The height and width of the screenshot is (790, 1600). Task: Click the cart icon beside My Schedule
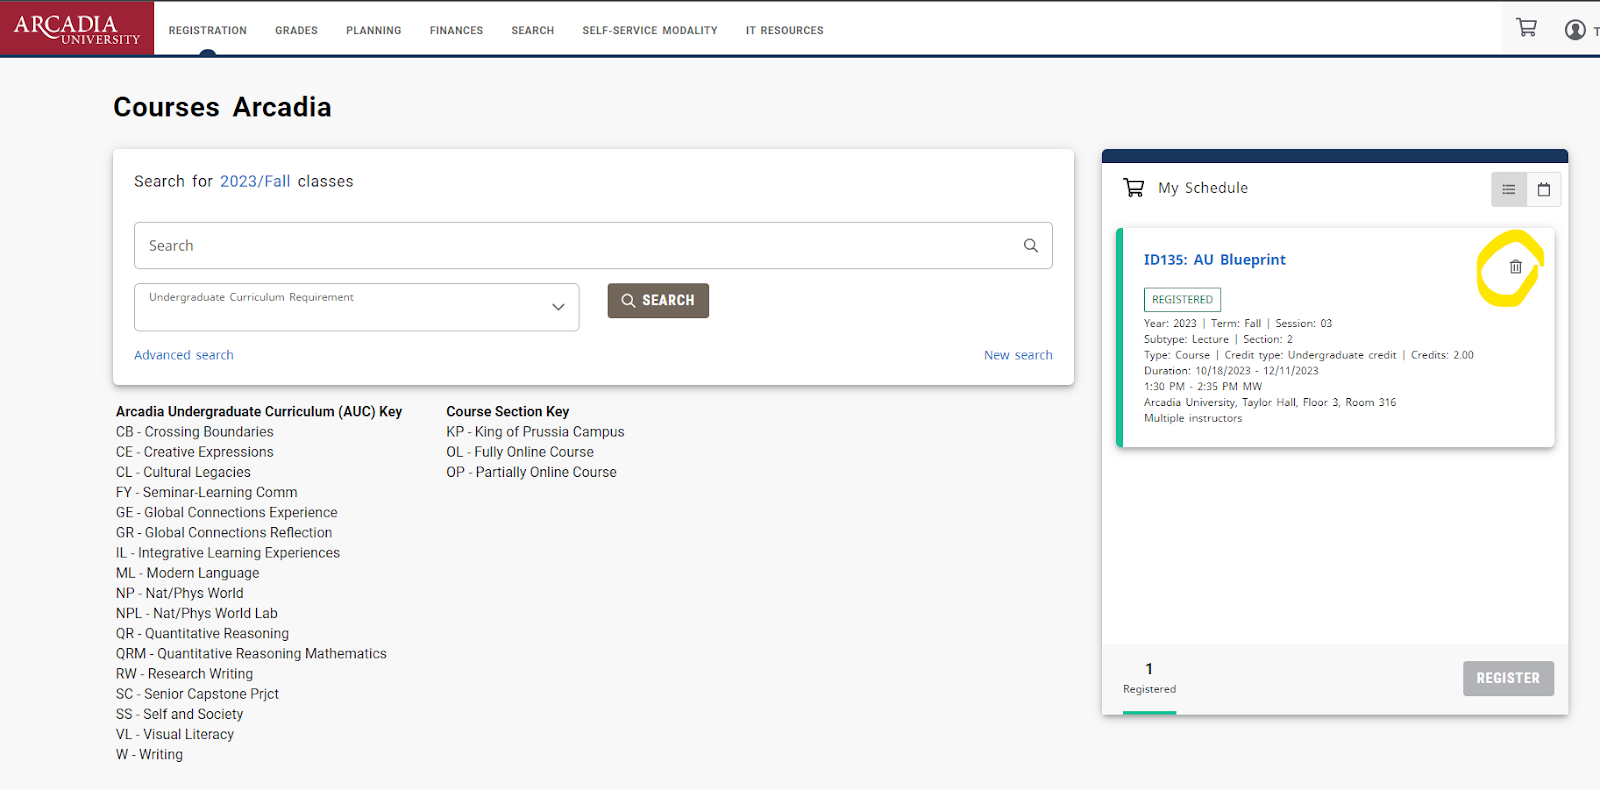tap(1133, 188)
